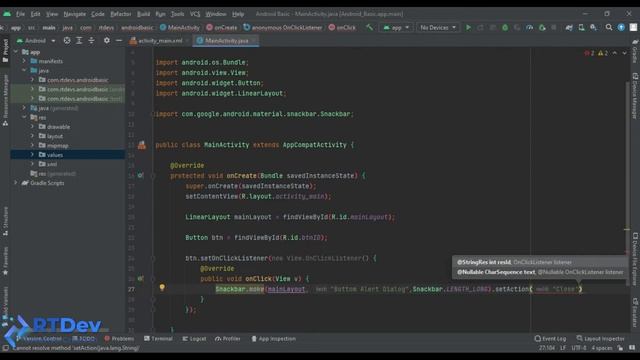Click the blue update notification icon
This screenshot has width=640, height=360.
click(x=621, y=27)
